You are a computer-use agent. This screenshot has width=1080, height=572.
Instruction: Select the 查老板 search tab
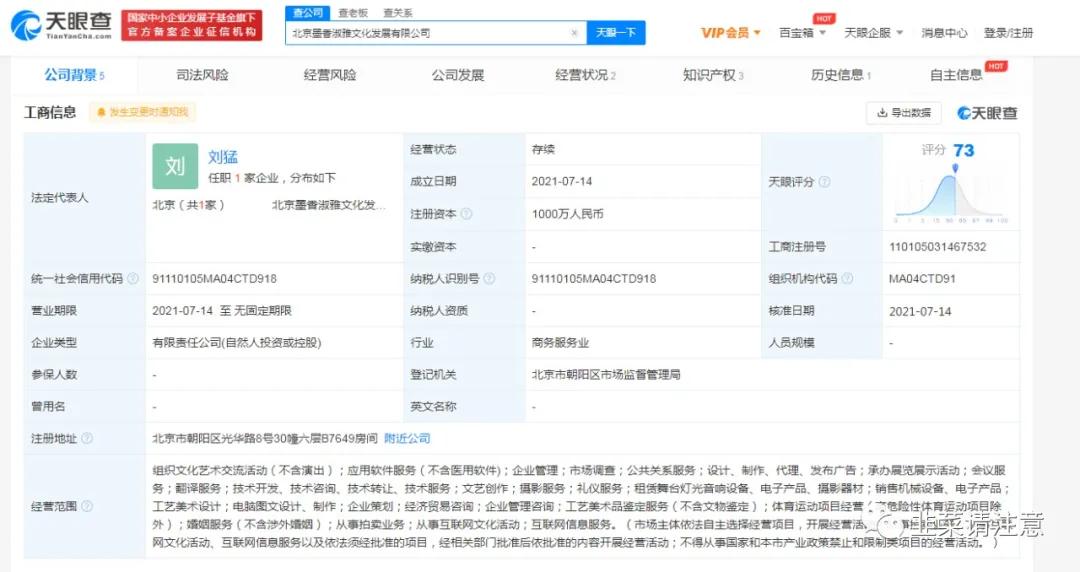(353, 13)
